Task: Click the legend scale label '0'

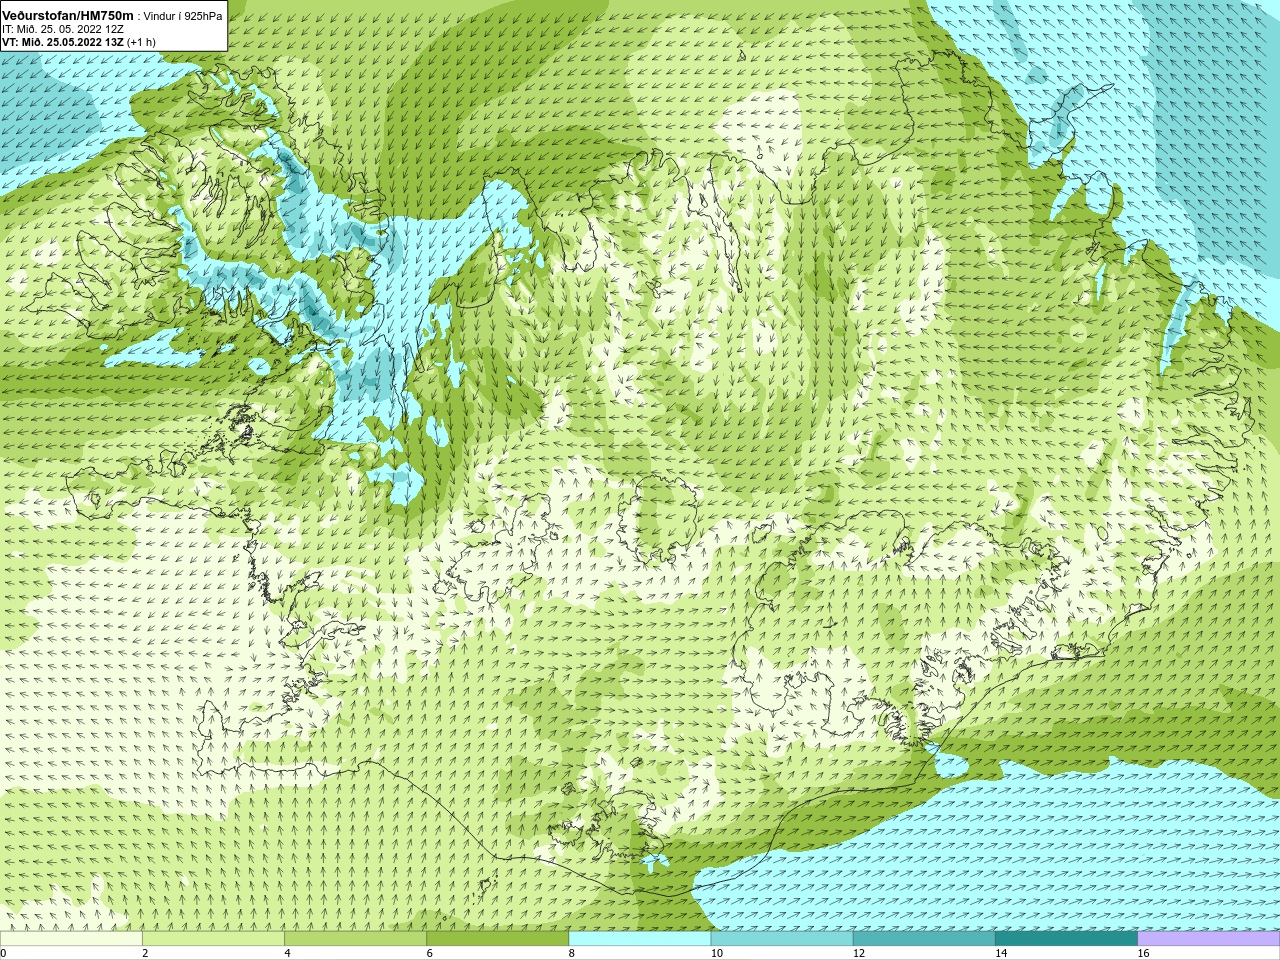Action: (3, 953)
